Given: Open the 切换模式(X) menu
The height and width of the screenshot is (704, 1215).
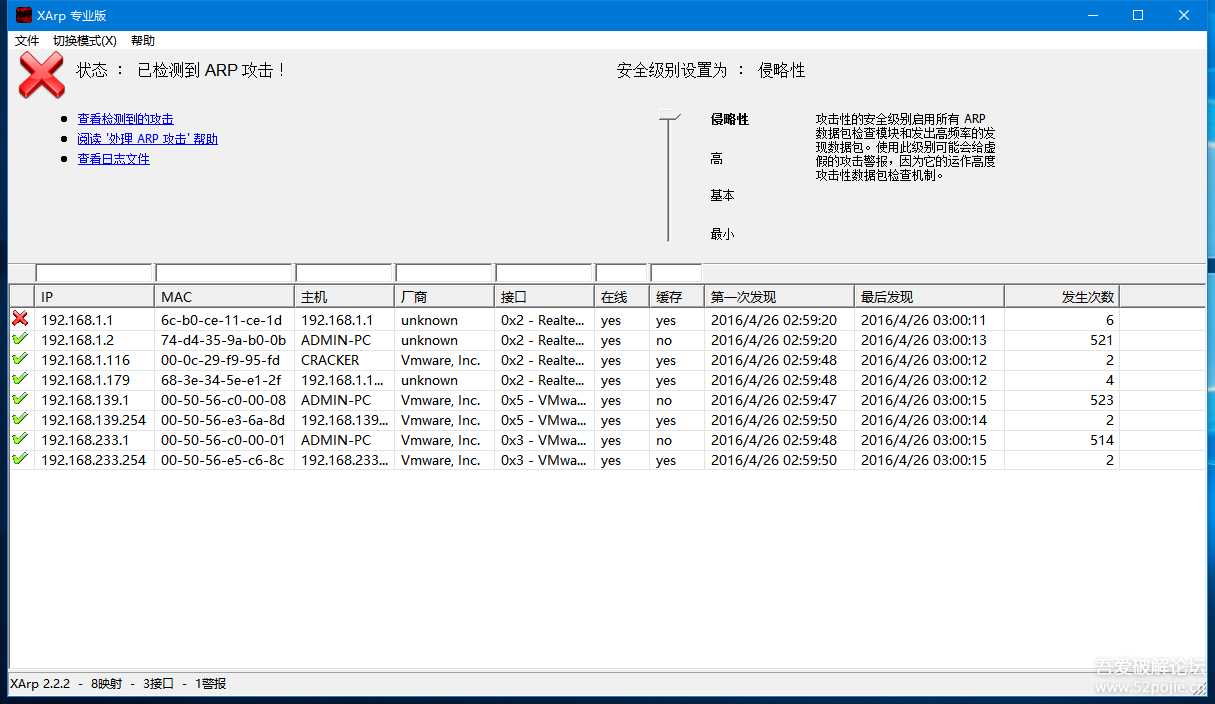Looking at the screenshot, I should tap(85, 41).
